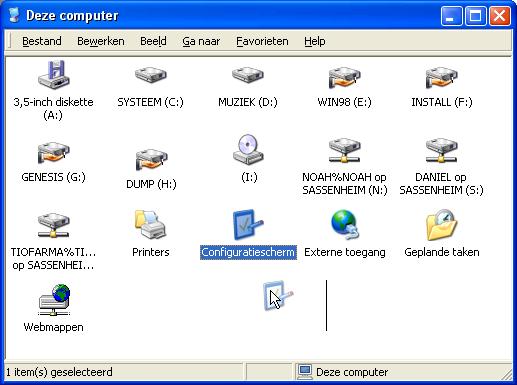Image resolution: width=517 pixels, height=385 pixels.
Task: Click the Deze computer title bar icon
Action: coord(14,15)
